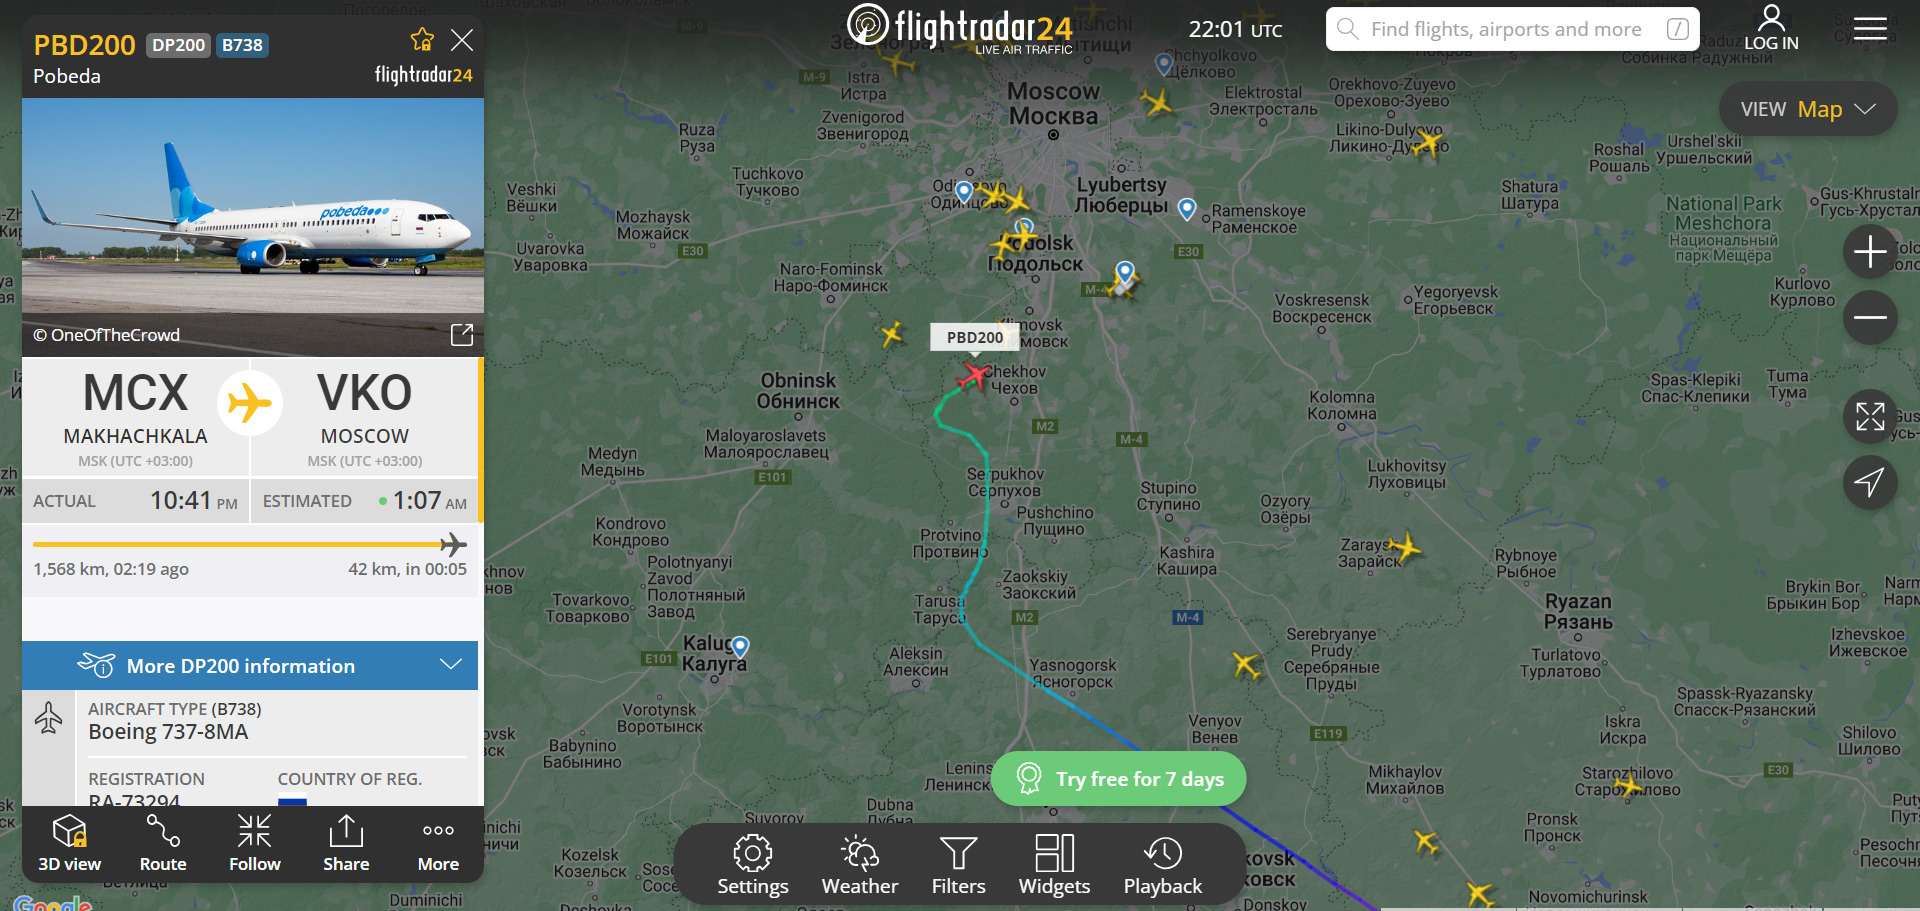Image resolution: width=1920 pixels, height=911 pixels.
Task: Open 3D view of the flight
Action: click(69, 844)
